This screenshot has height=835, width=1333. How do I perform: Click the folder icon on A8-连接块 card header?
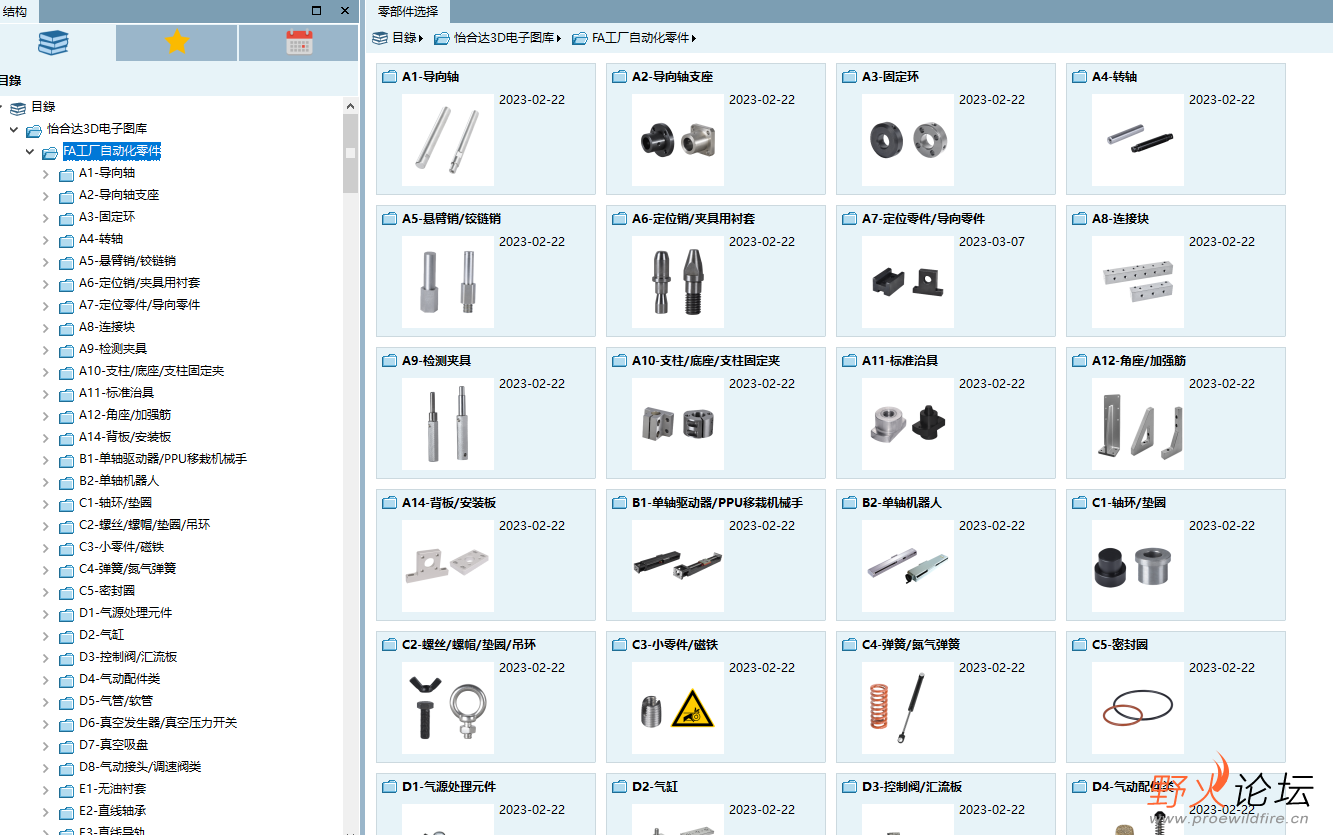coord(1080,219)
